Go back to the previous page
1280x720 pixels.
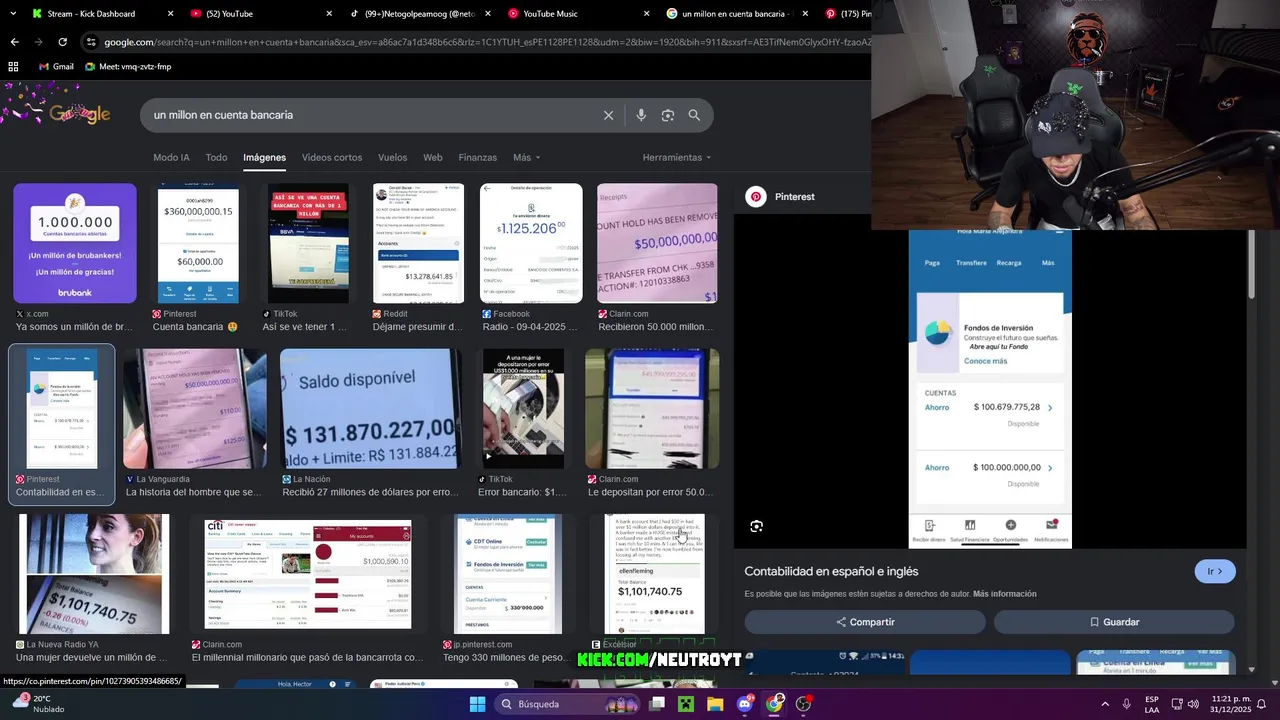[x=14, y=42]
